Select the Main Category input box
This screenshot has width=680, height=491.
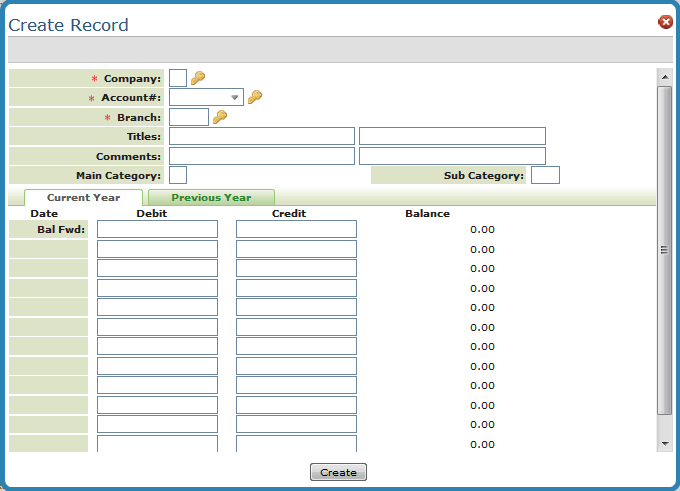pos(178,176)
